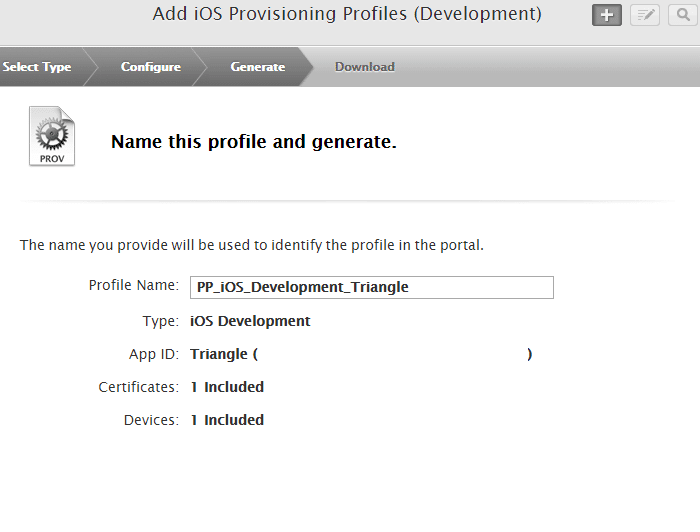Open search with the magnifier icon

point(682,15)
